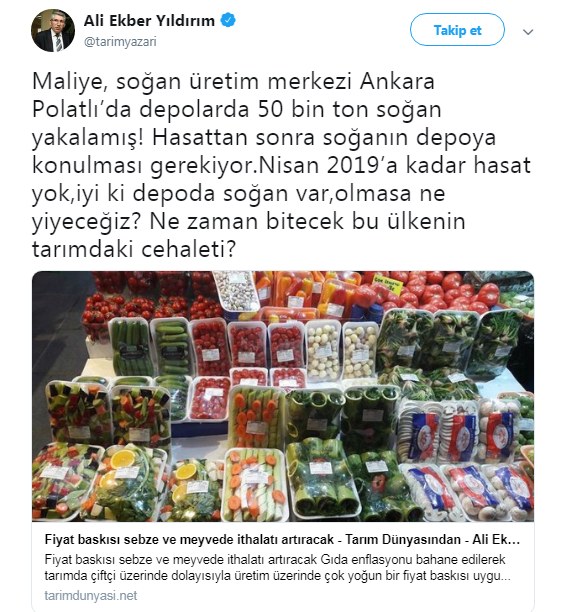Click the tweet's last line tarımdaki cehaleti
The height and width of the screenshot is (612, 568).
pyautogui.click(x=134, y=249)
